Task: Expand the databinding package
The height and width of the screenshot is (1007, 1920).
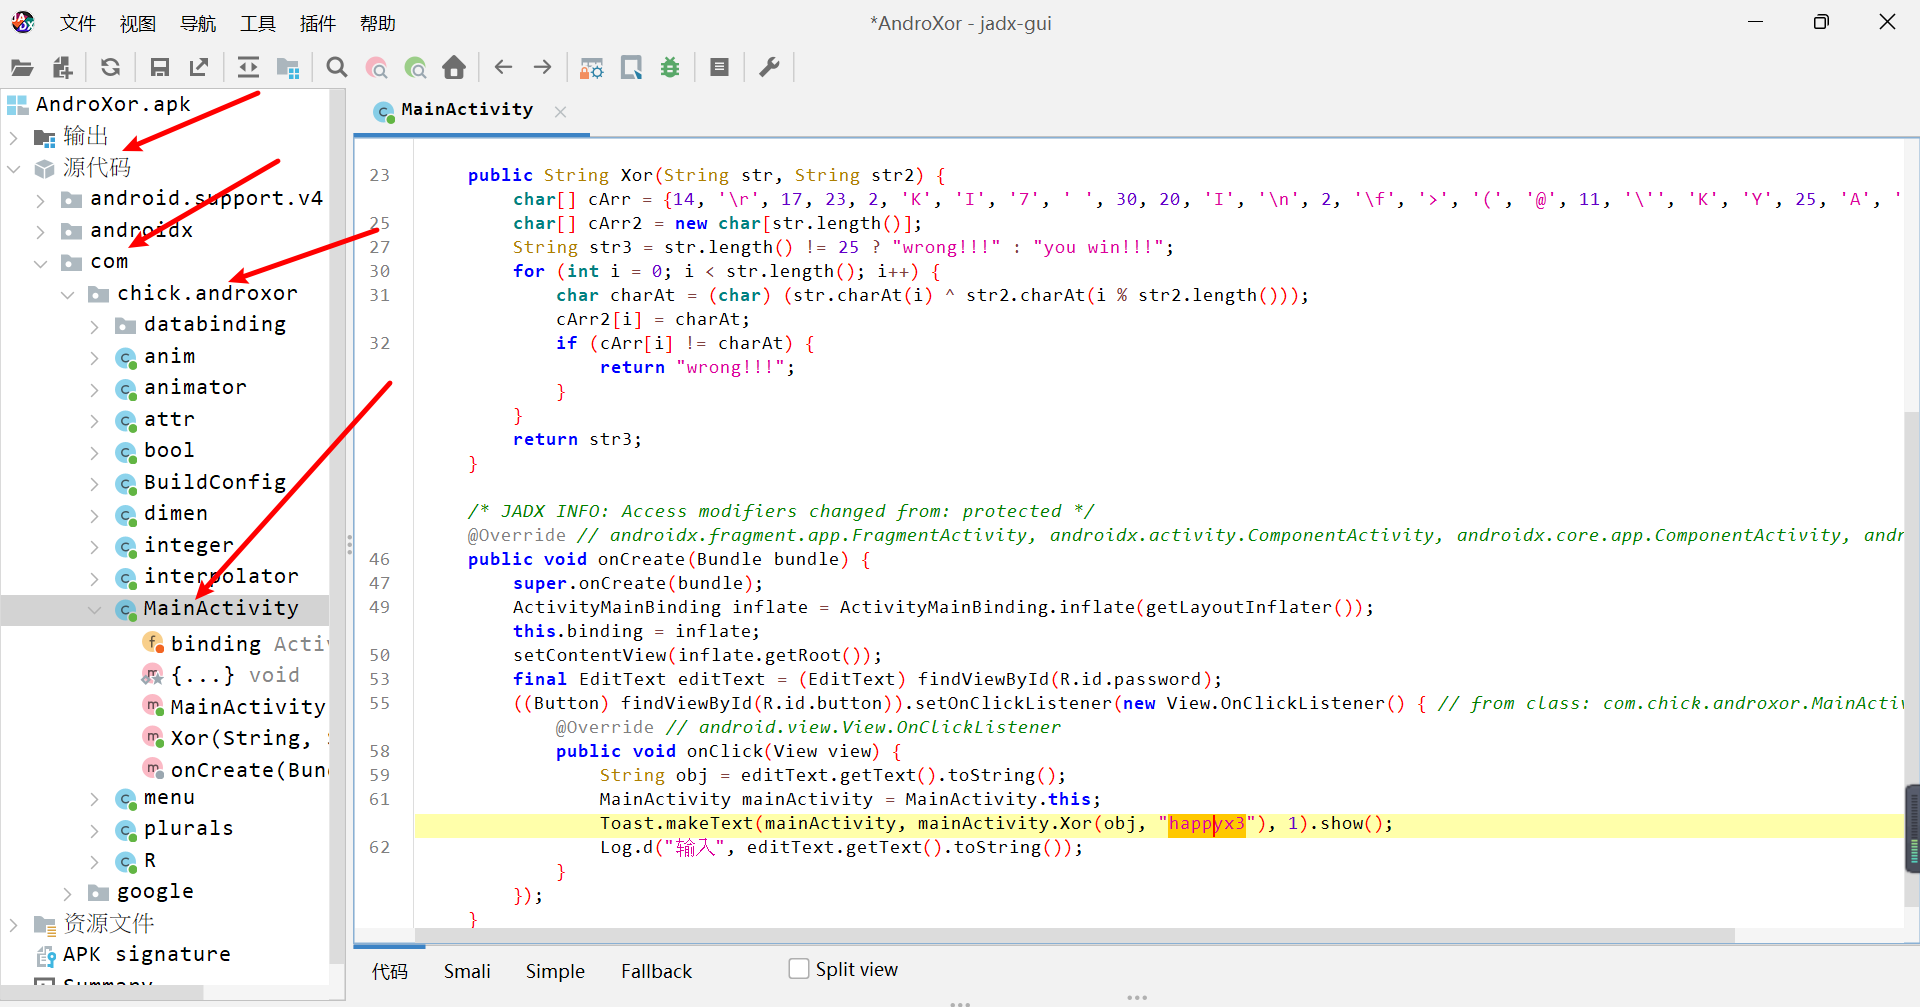Action: tap(95, 326)
